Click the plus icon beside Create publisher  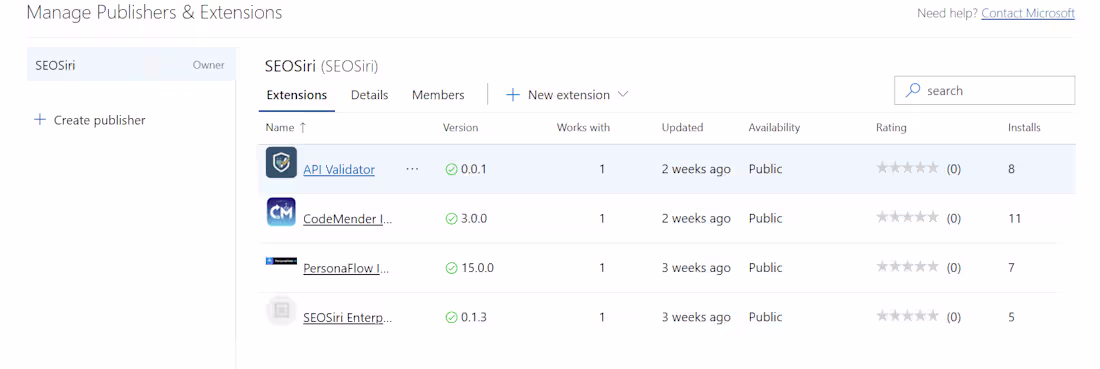click(40, 120)
